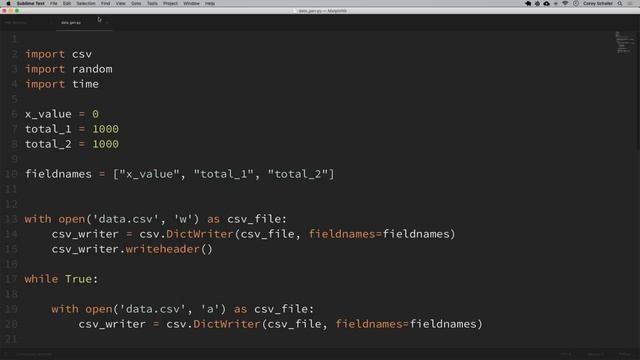Open the Sublime Text application menu
This screenshot has height=360, width=640.
point(31,3)
